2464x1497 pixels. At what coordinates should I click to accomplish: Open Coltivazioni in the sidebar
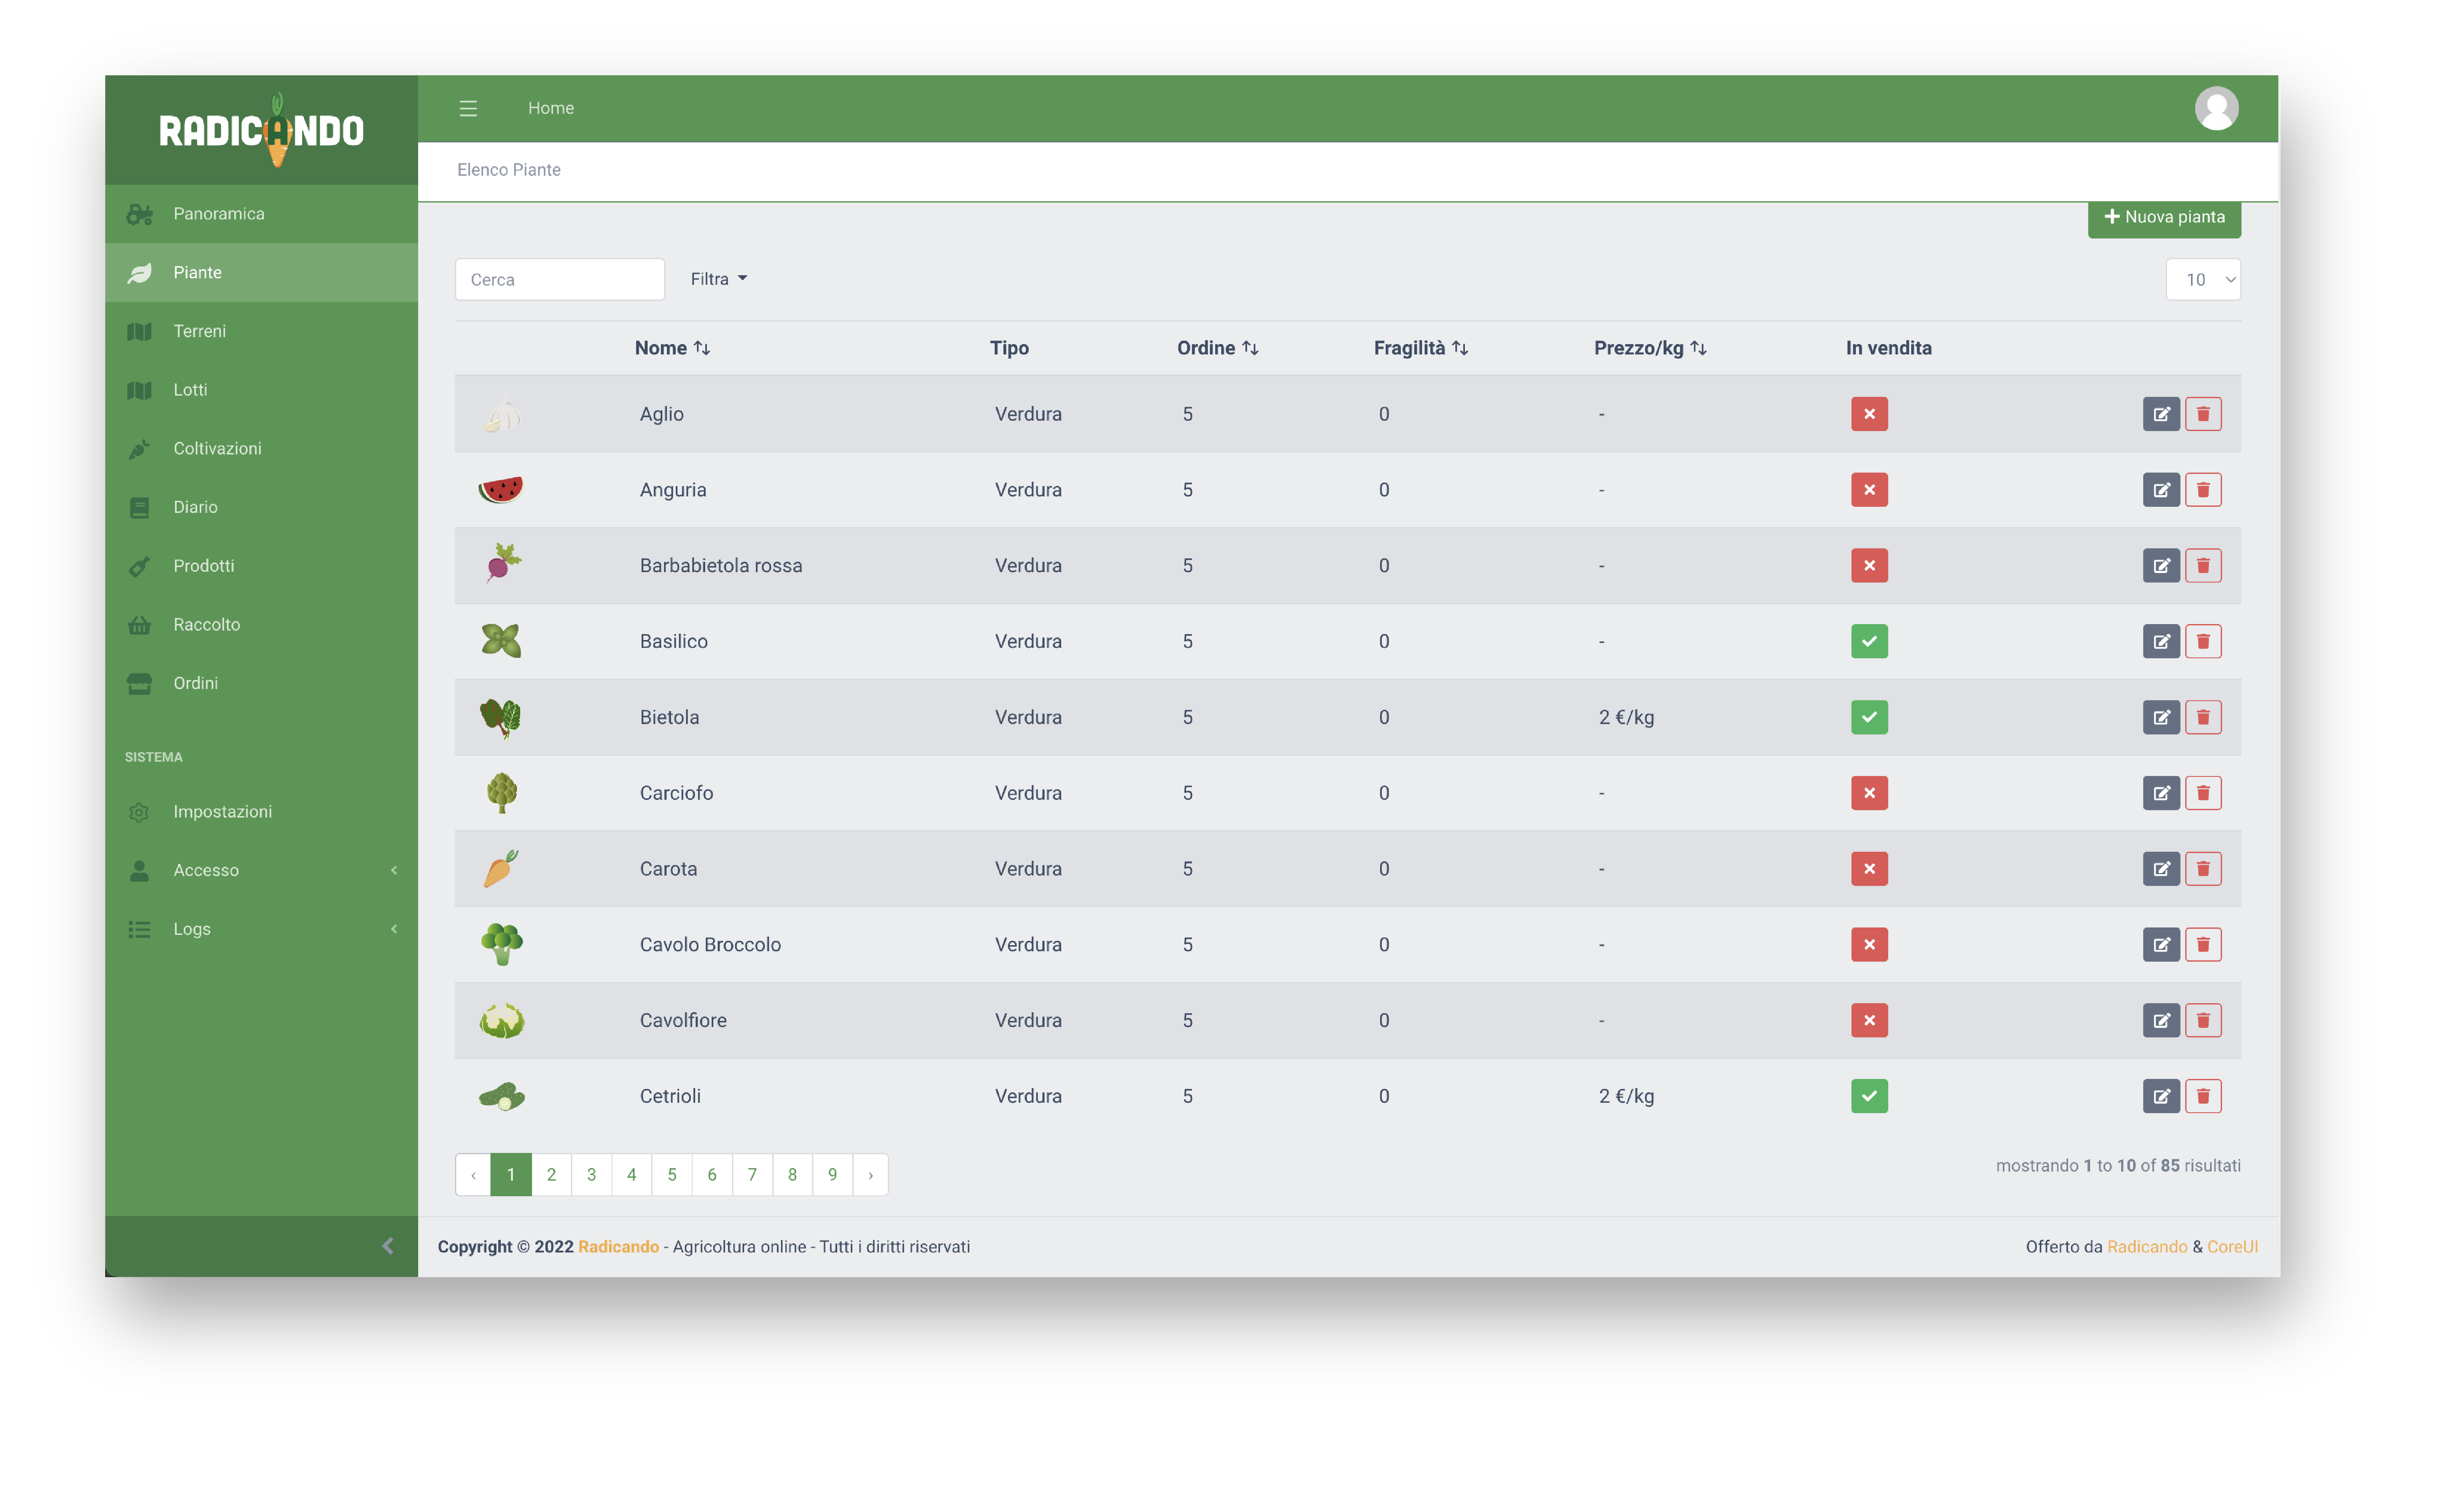[x=217, y=448]
